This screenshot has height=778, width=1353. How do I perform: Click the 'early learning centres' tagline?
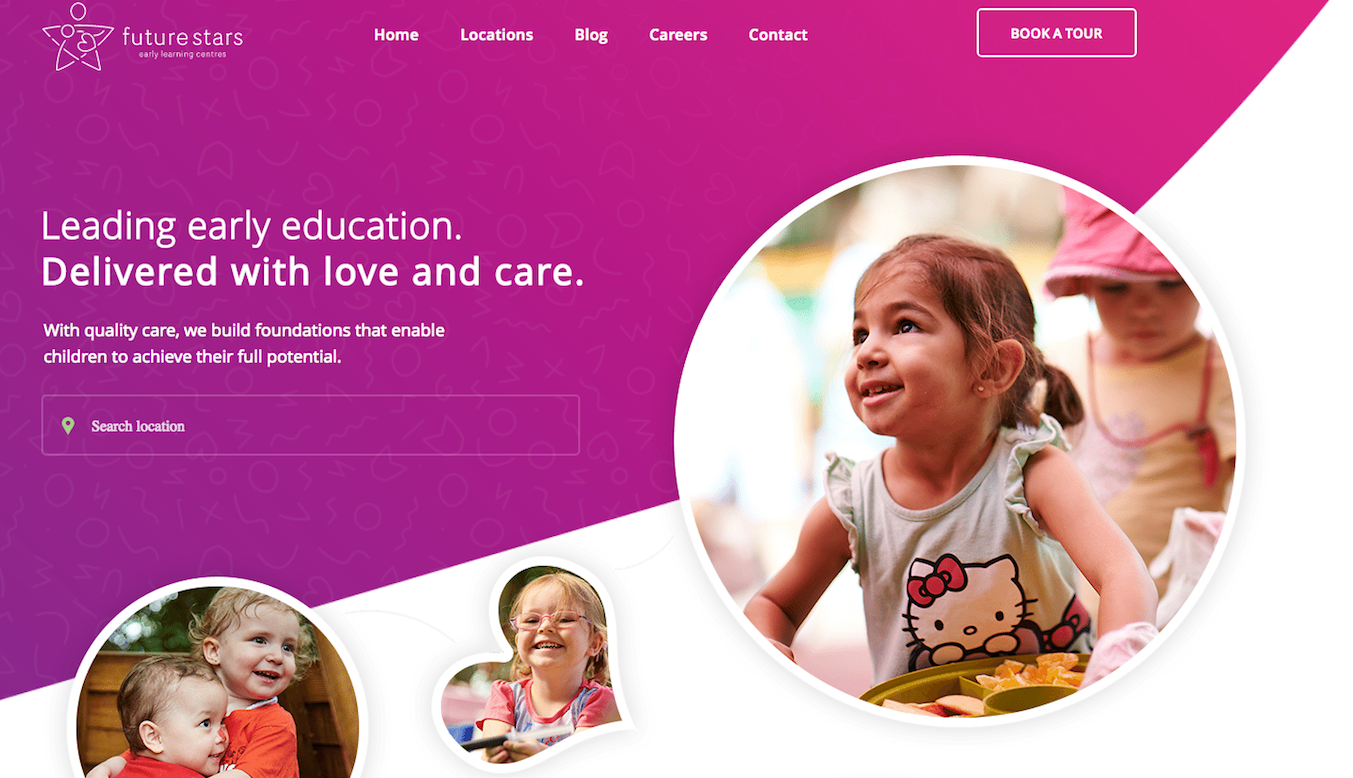[x=182, y=54]
